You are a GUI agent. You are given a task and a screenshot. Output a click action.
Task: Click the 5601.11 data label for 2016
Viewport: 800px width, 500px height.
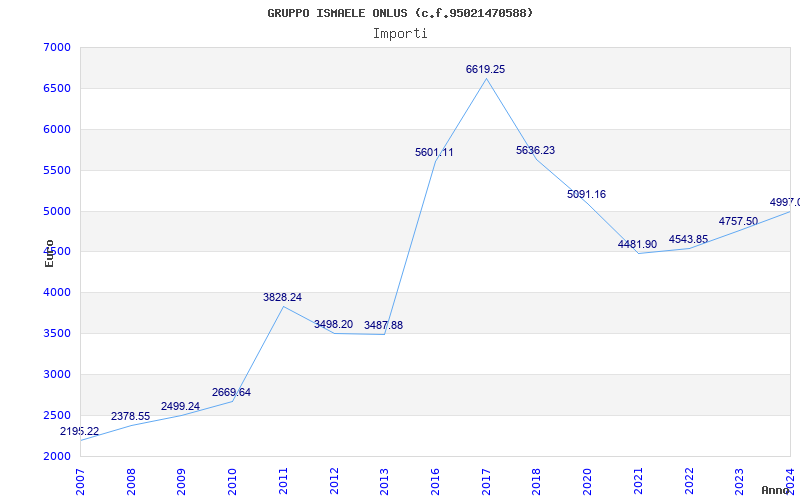[x=434, y=153]
